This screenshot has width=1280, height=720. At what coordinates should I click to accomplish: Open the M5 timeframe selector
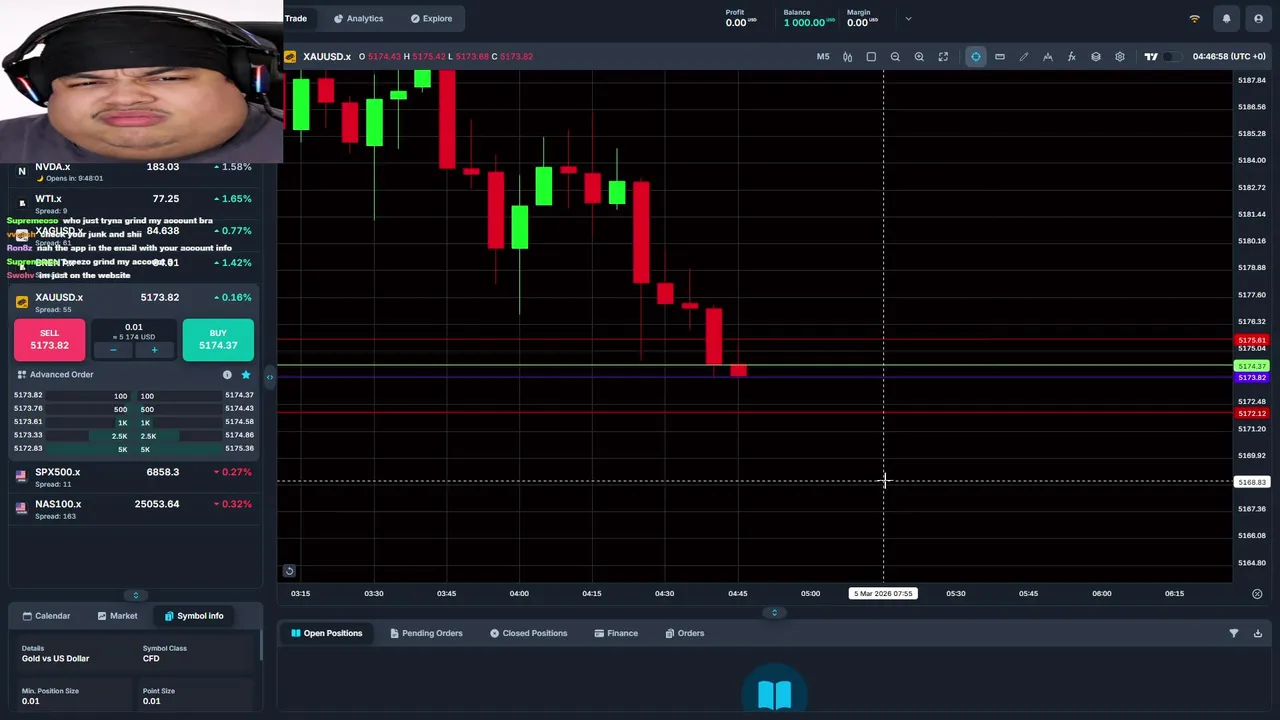pos(823,57)
